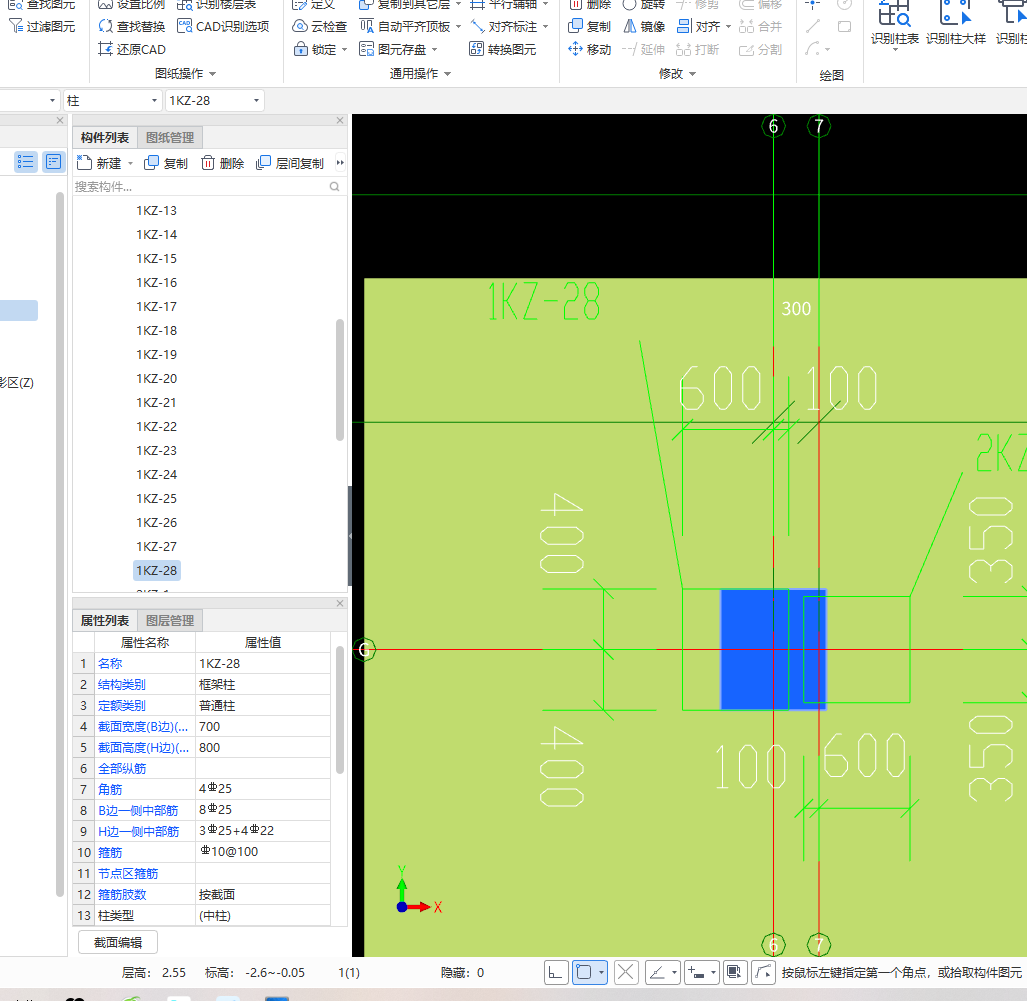Toggle rectangle draw mode in status bar

click(584, 972)
